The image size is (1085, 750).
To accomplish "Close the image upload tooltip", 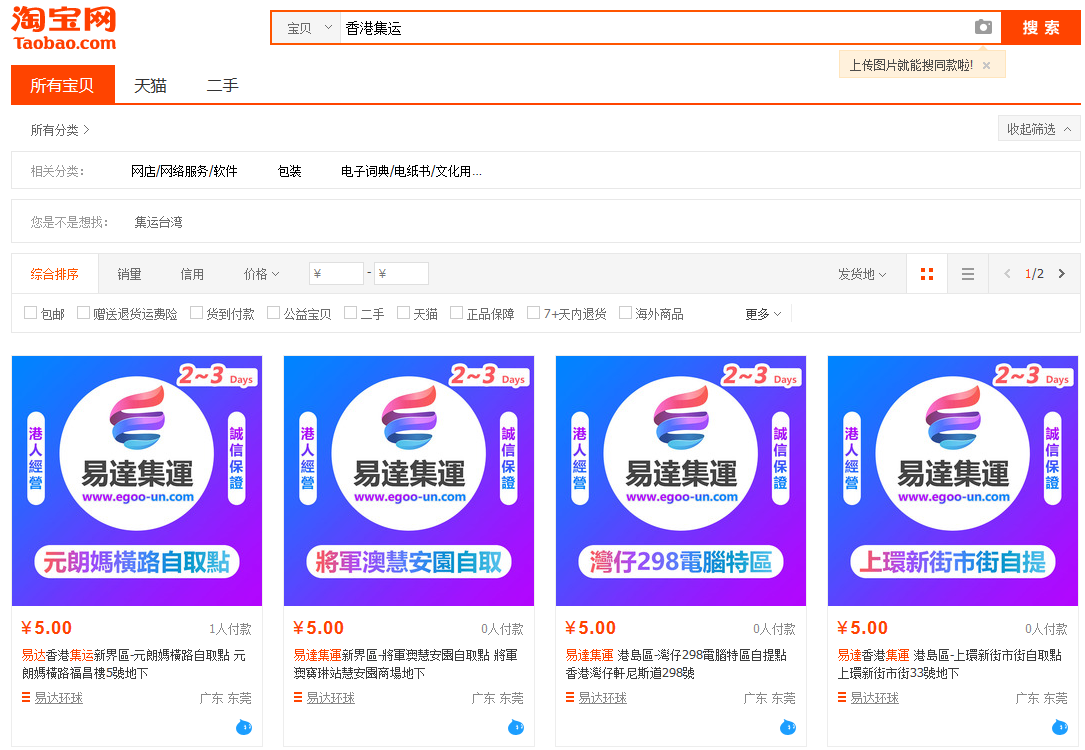I will pyautogui.click(x=987, y=65).
